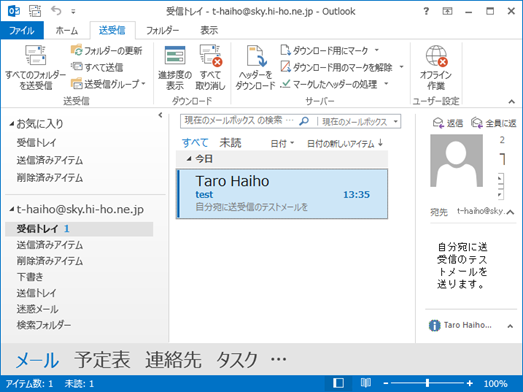The image size is (523, 392).
Task: Click the search magnifier icon
Action: point(304,121)
